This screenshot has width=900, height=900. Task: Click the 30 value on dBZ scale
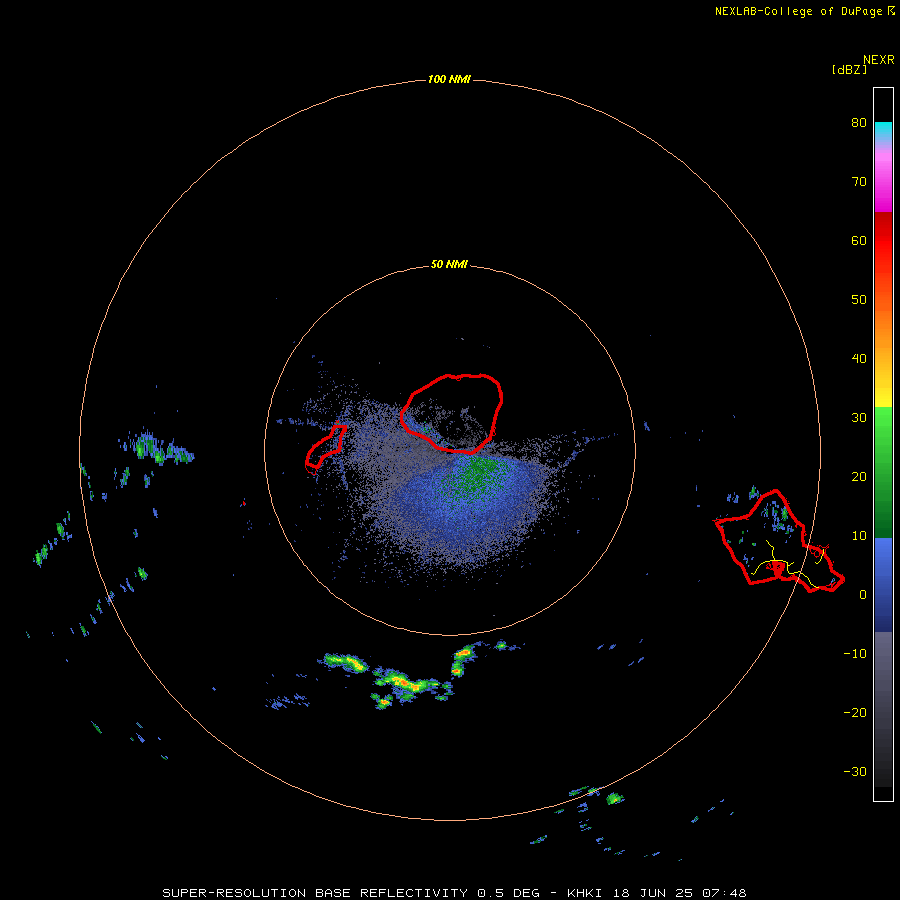coord(859,418)
